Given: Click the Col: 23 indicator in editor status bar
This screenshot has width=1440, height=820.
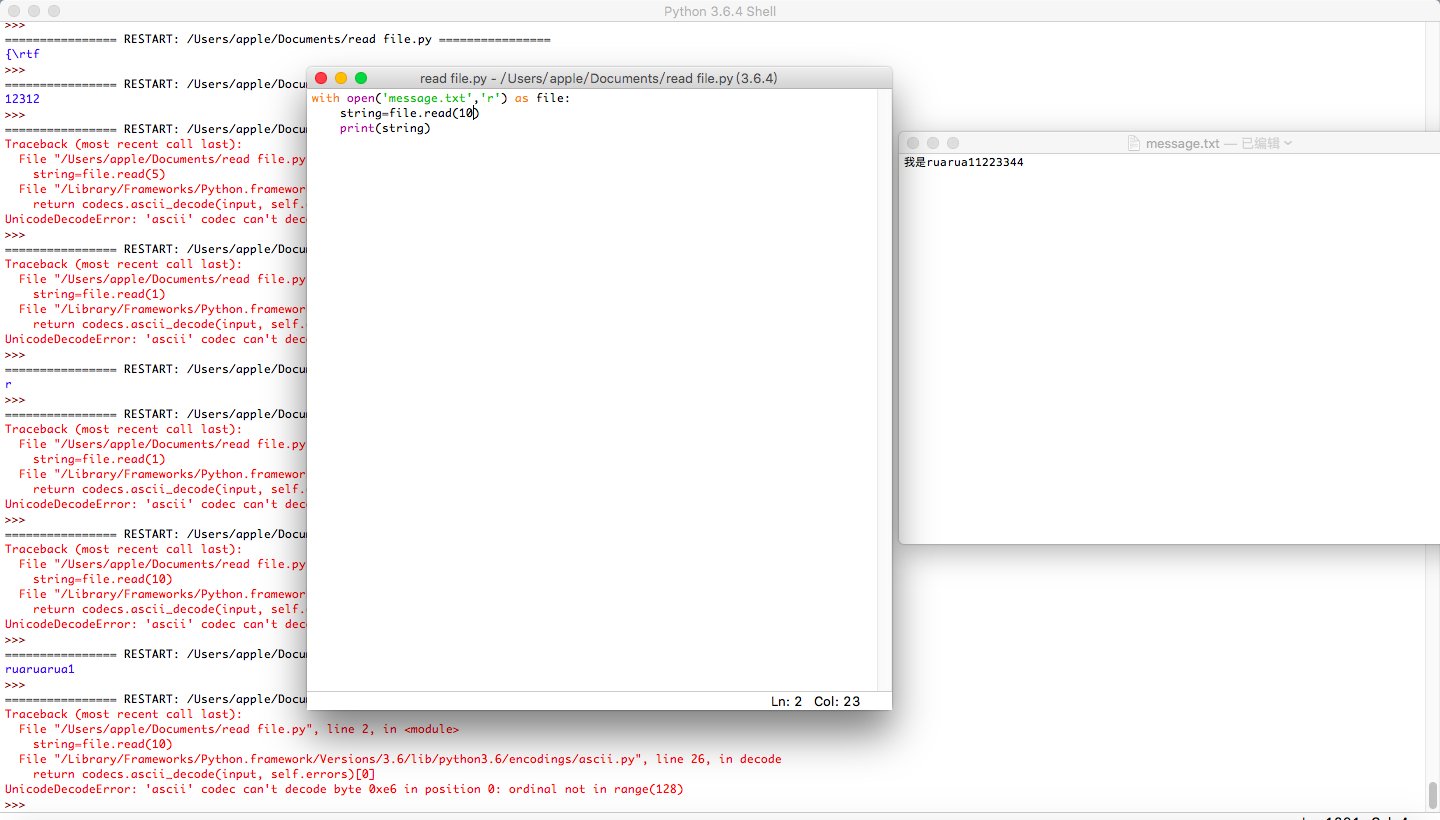Looking at the screenshot, I should 837,701.
